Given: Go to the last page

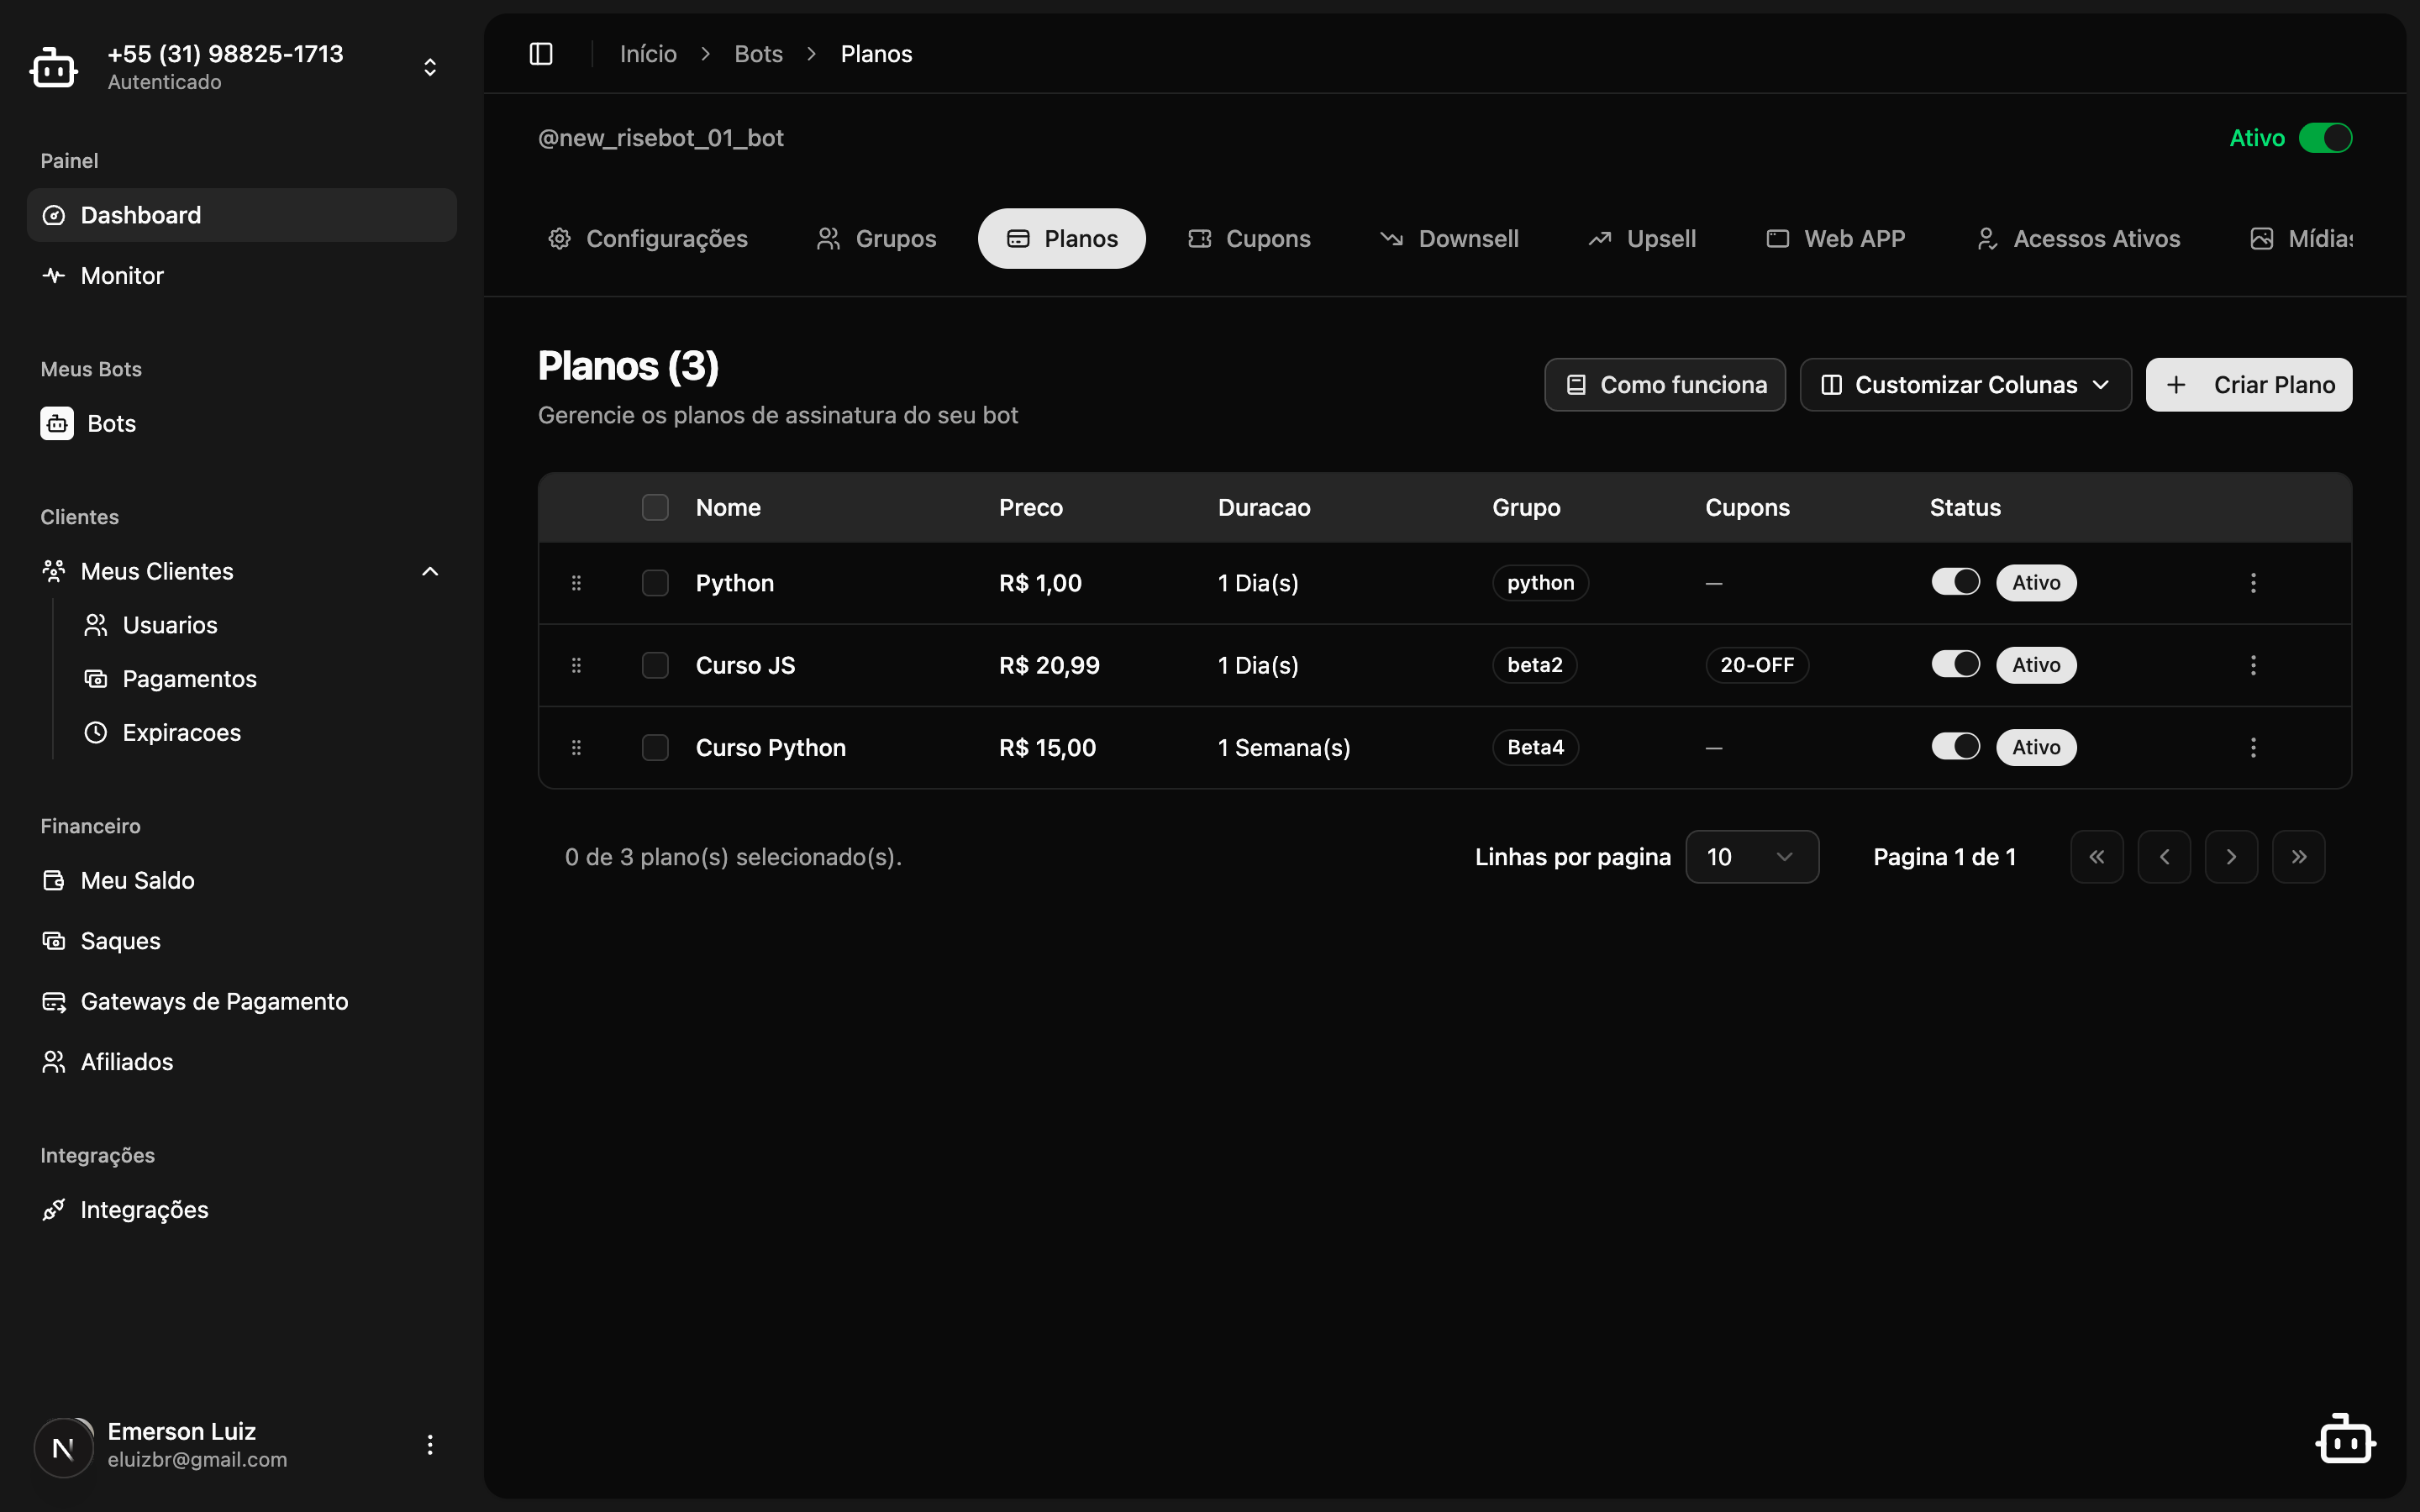Looking at the screenshot, I should 2299,857.
